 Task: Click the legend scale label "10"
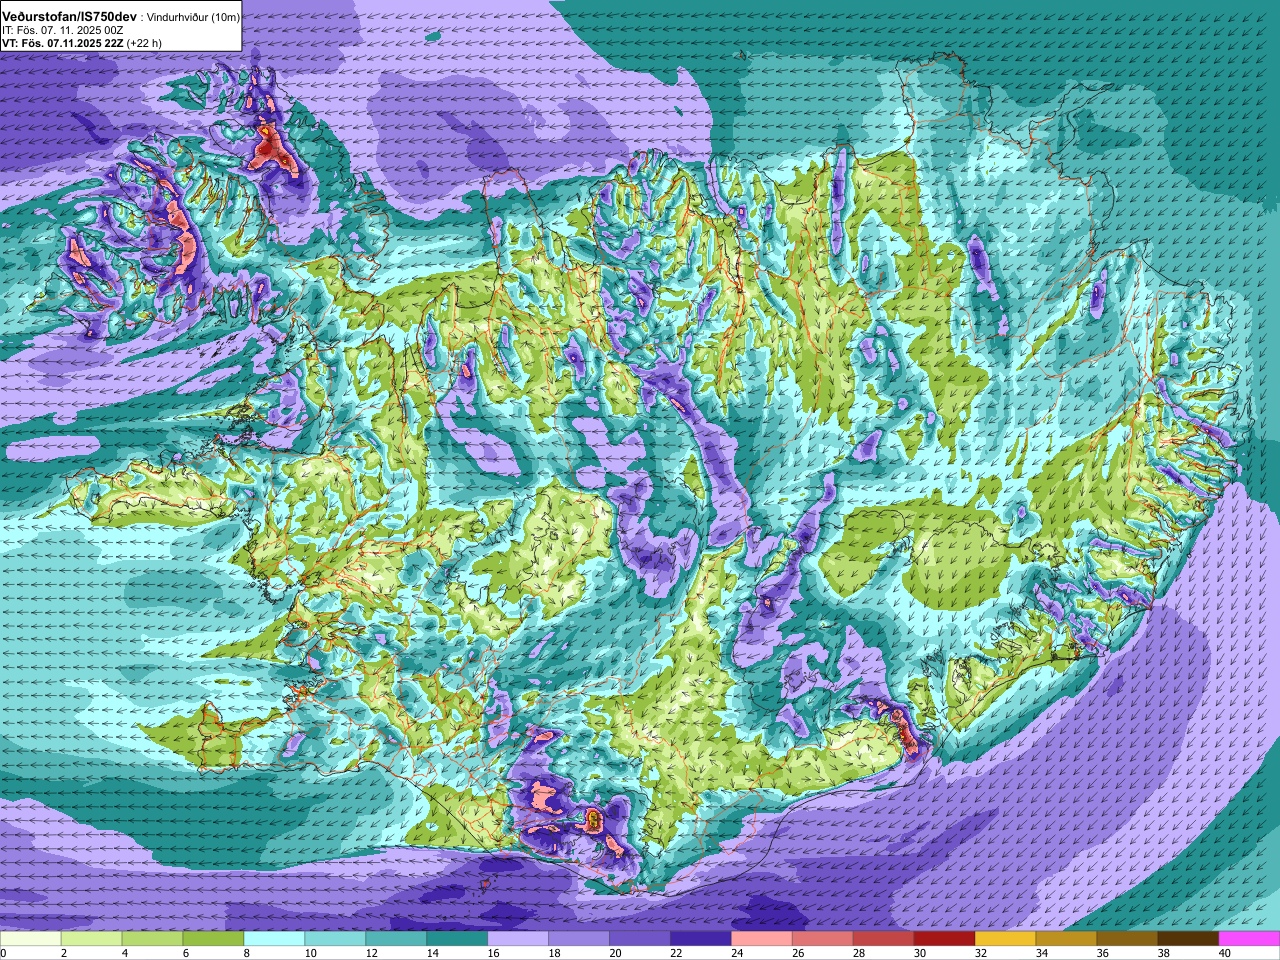pos(310,953)
